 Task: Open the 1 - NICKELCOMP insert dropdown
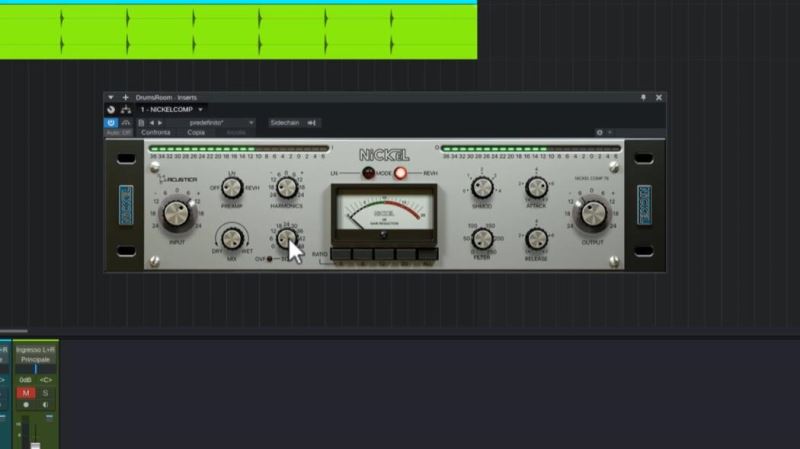pos(171,110)
